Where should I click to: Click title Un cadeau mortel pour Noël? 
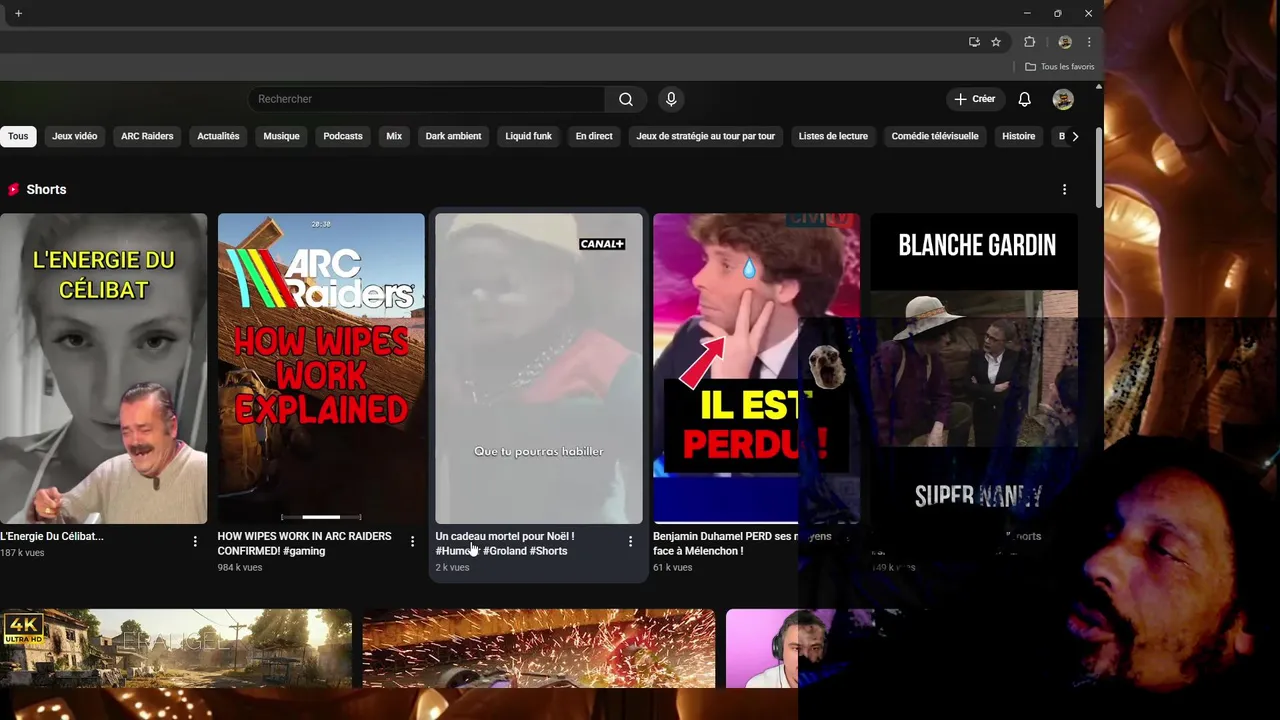coord(505,543)
